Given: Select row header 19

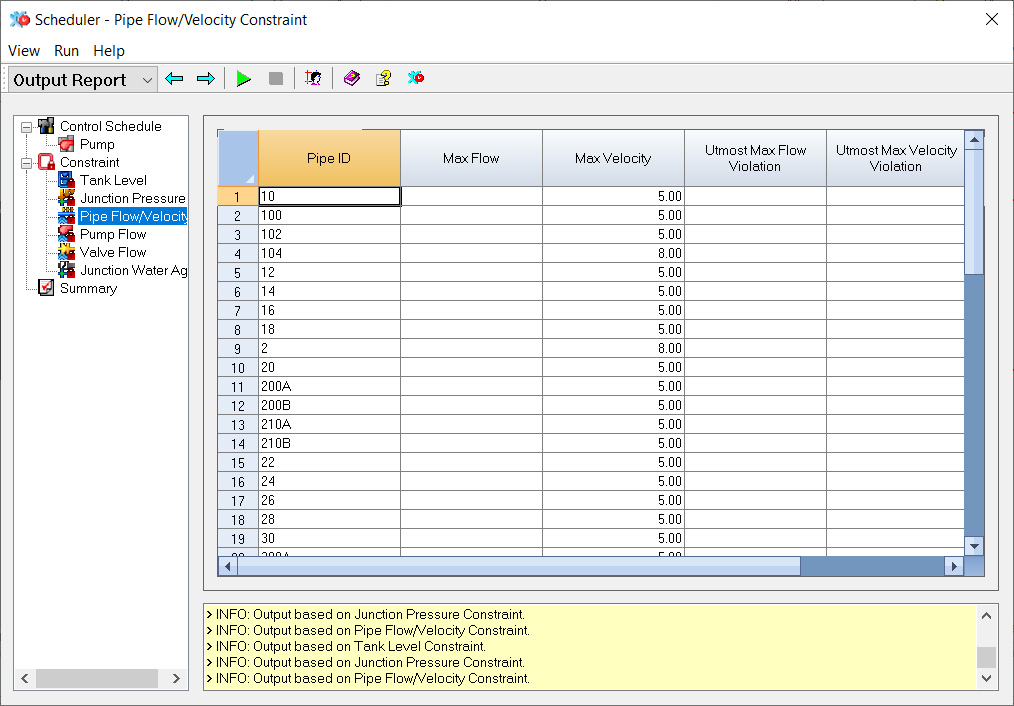Looking at the screenshot, I should [238, 539].
